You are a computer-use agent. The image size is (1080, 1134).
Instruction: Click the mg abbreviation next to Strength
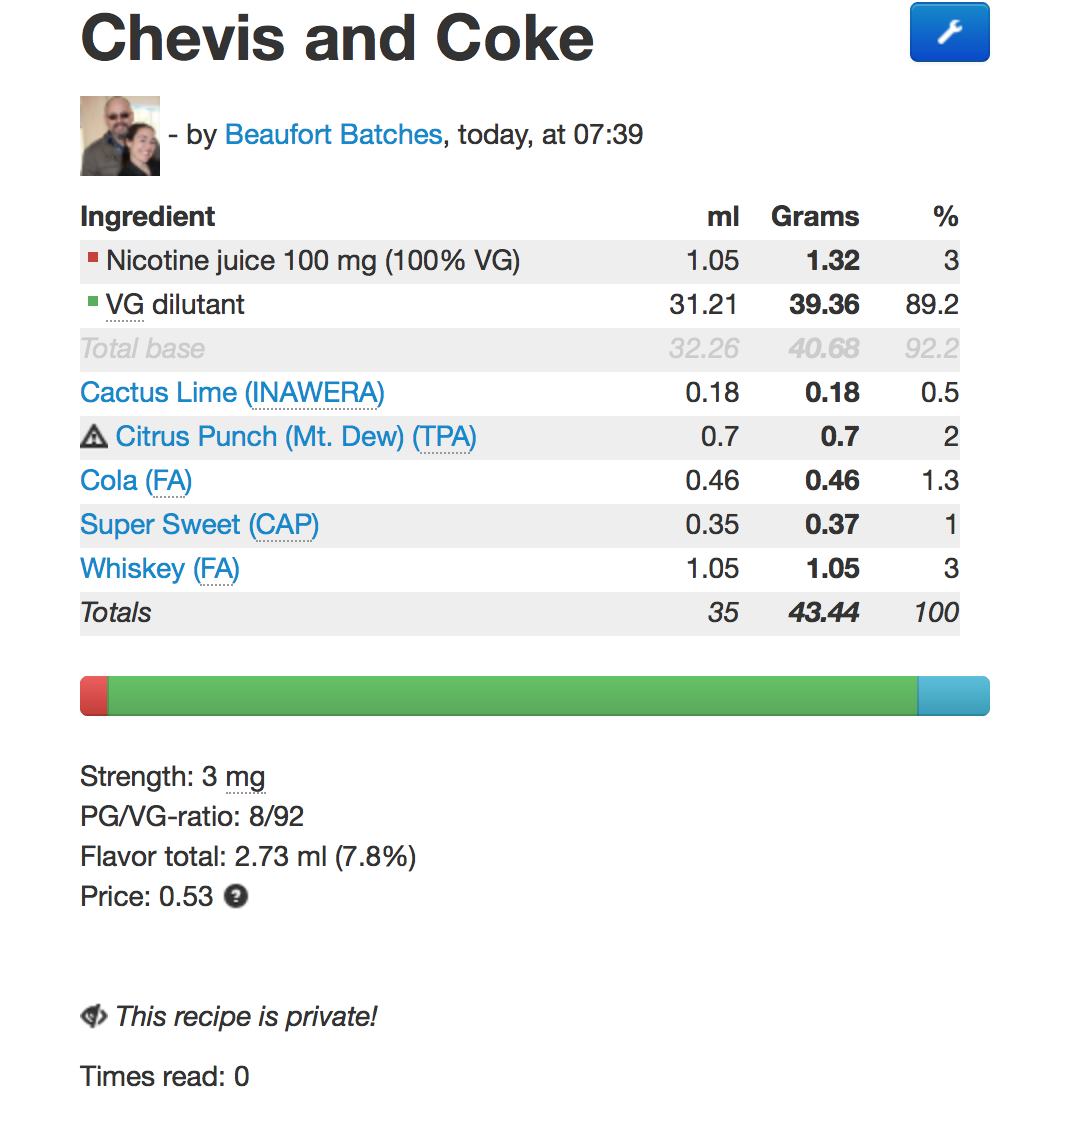point(245,778)
